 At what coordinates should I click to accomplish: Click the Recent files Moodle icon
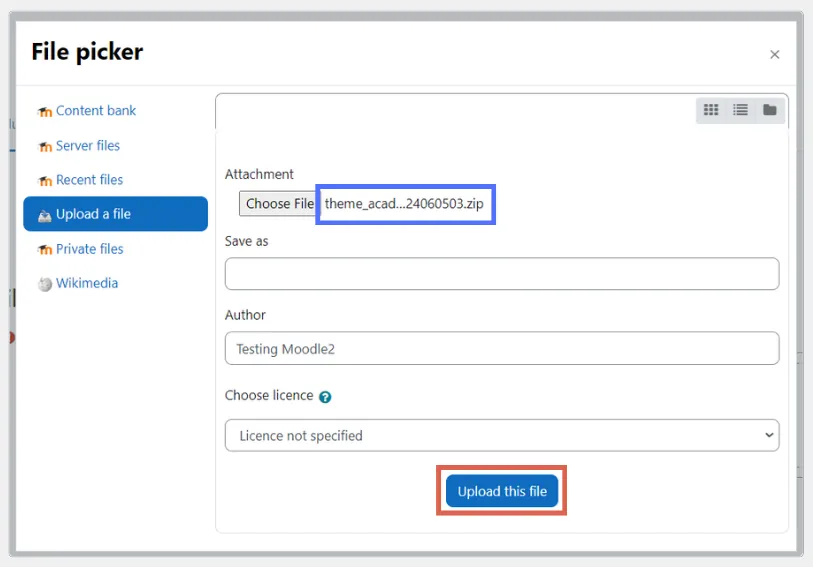point(45,181)
